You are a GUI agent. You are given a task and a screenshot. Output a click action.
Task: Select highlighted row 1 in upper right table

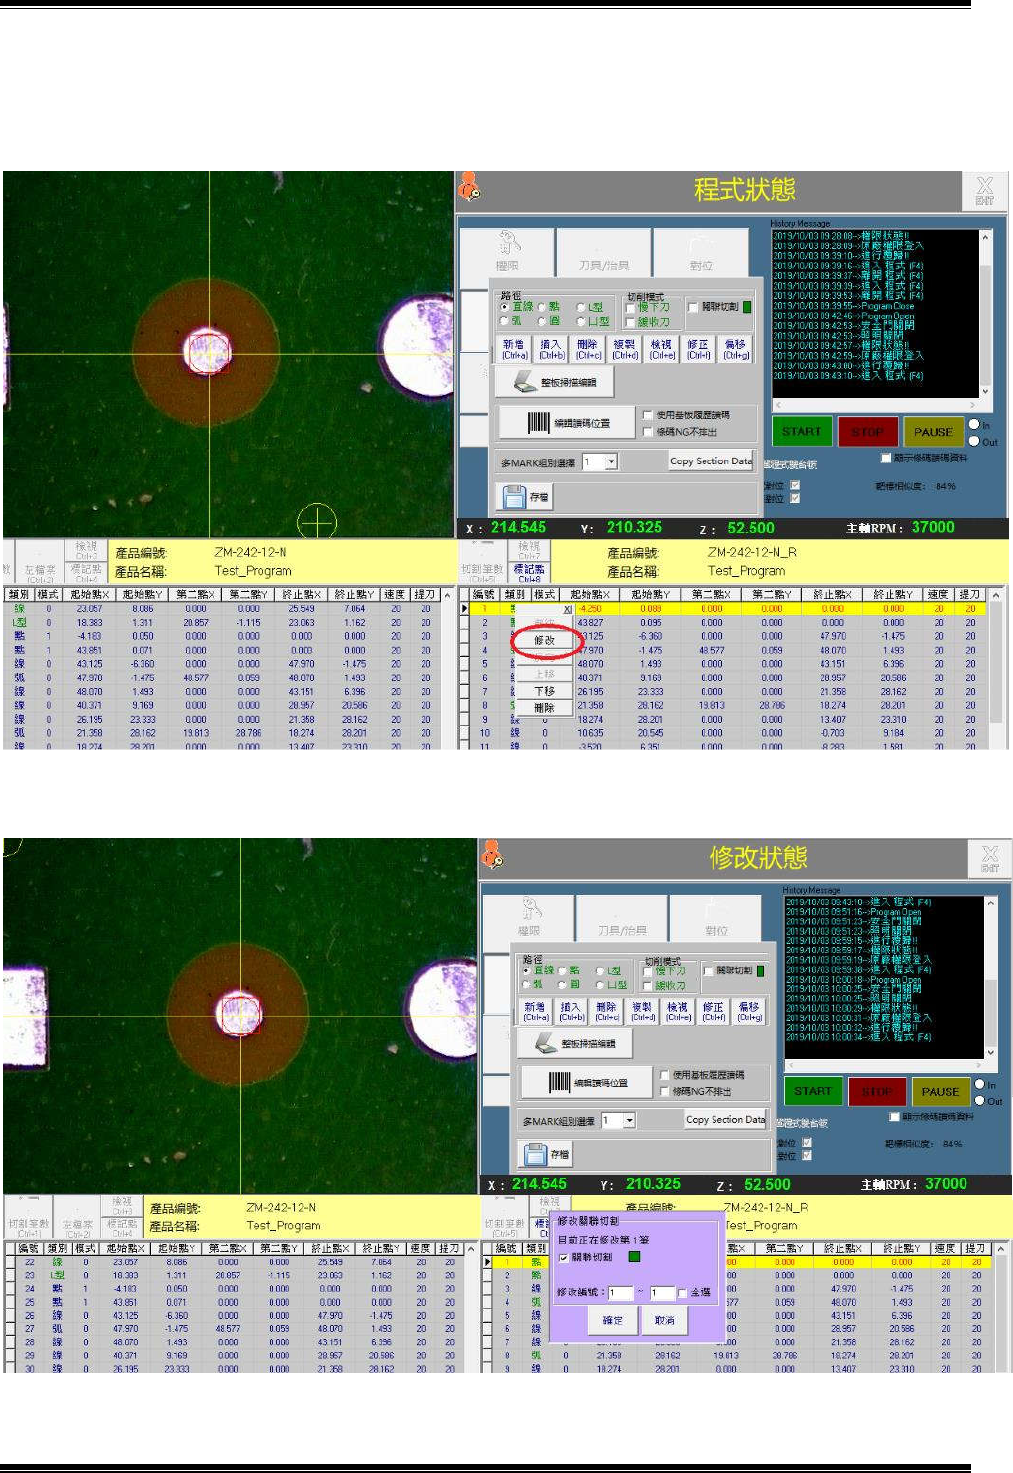[x=724, y=608]
